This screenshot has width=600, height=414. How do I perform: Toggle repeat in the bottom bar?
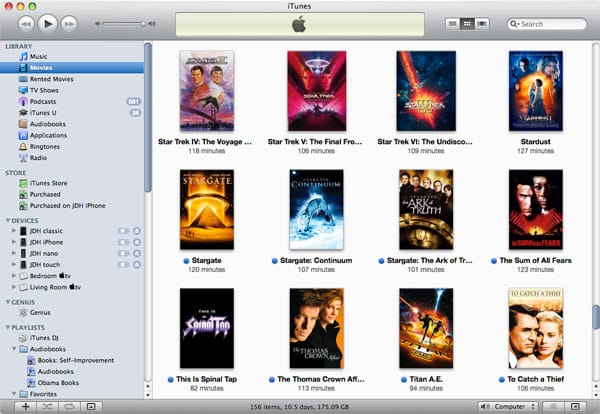tap(69, 407)
